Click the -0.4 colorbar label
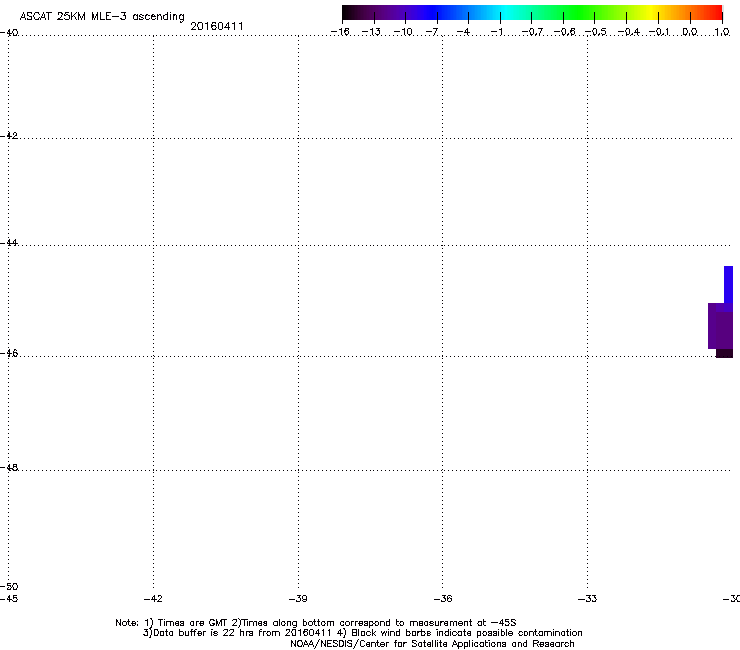 coord(629,32)
